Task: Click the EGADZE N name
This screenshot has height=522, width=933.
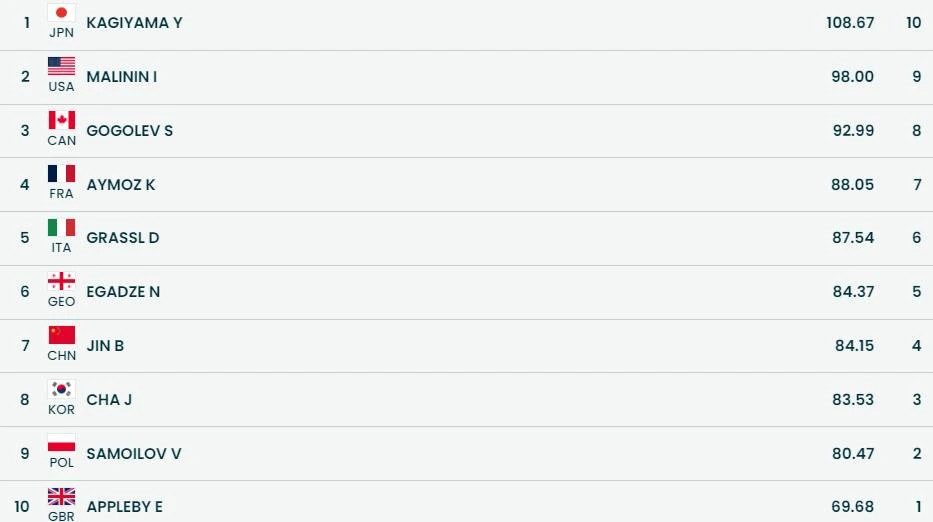Action: tap(123, 292)
